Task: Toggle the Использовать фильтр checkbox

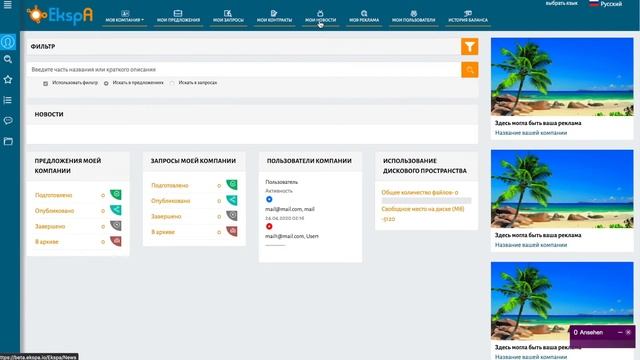Action: [x=45, y=83]
